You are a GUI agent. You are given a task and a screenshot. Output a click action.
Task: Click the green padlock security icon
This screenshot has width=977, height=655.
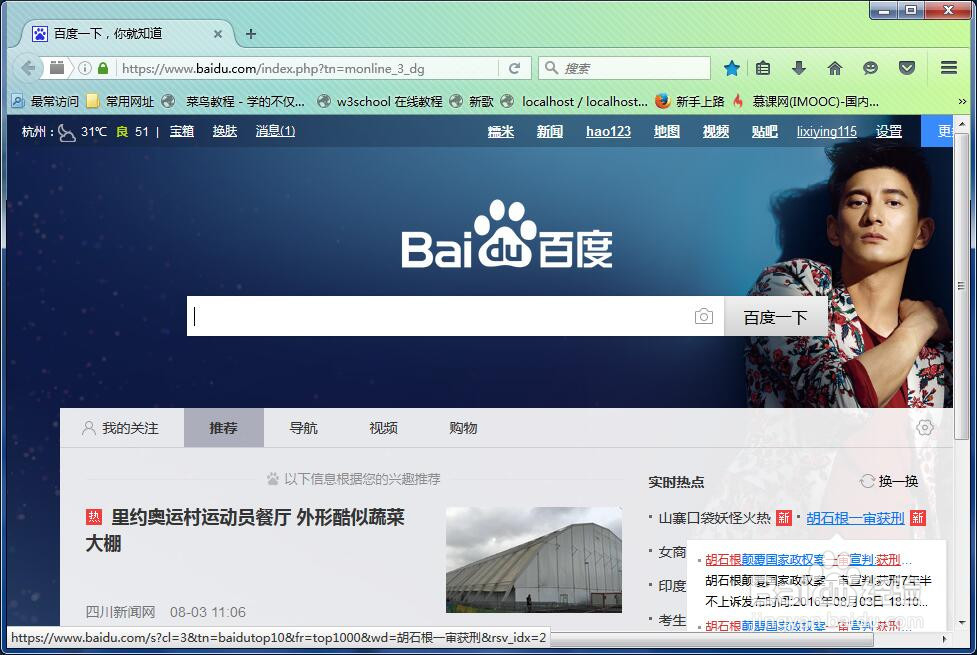103,68
